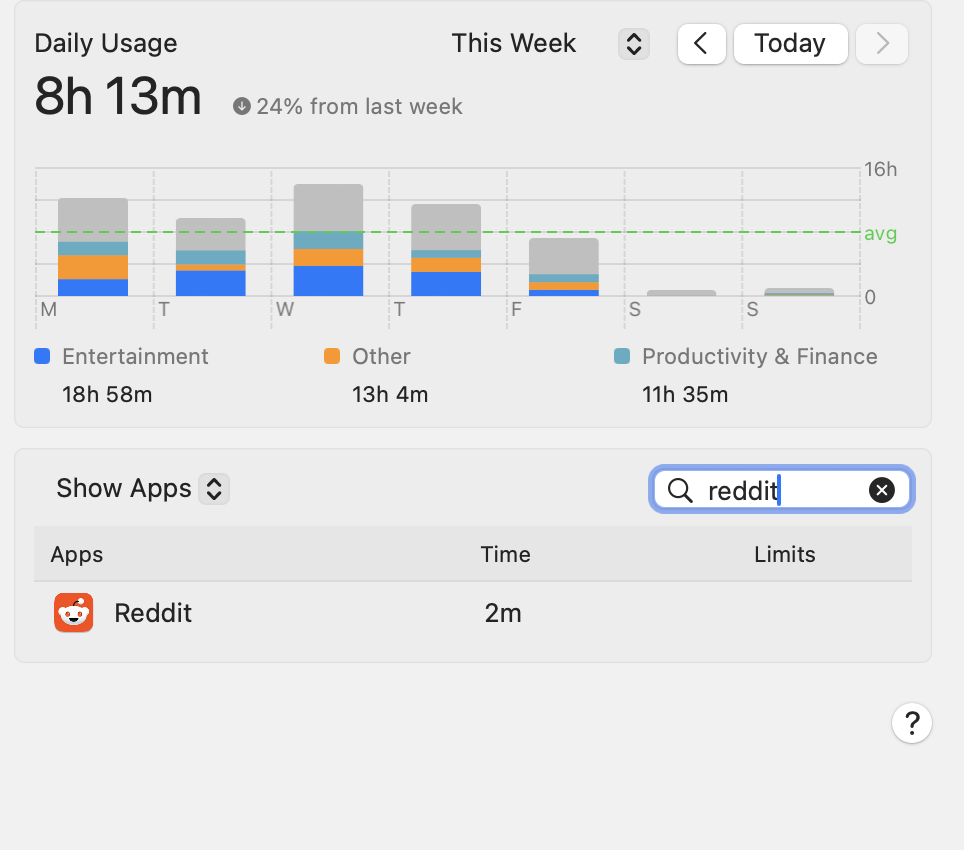Click the orange Other legend swatch
964x850 pixels.
click(332, 356)
